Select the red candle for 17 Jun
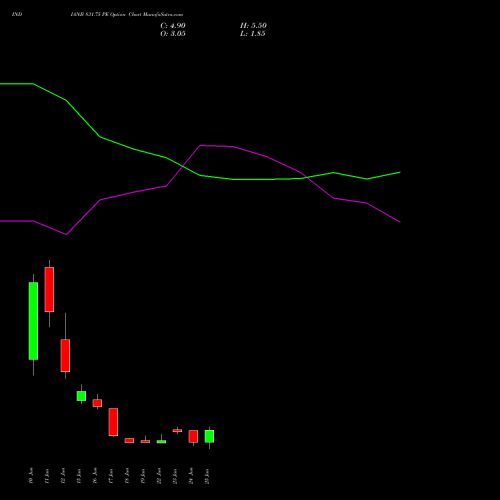500x500 pixels. point(113,422)
